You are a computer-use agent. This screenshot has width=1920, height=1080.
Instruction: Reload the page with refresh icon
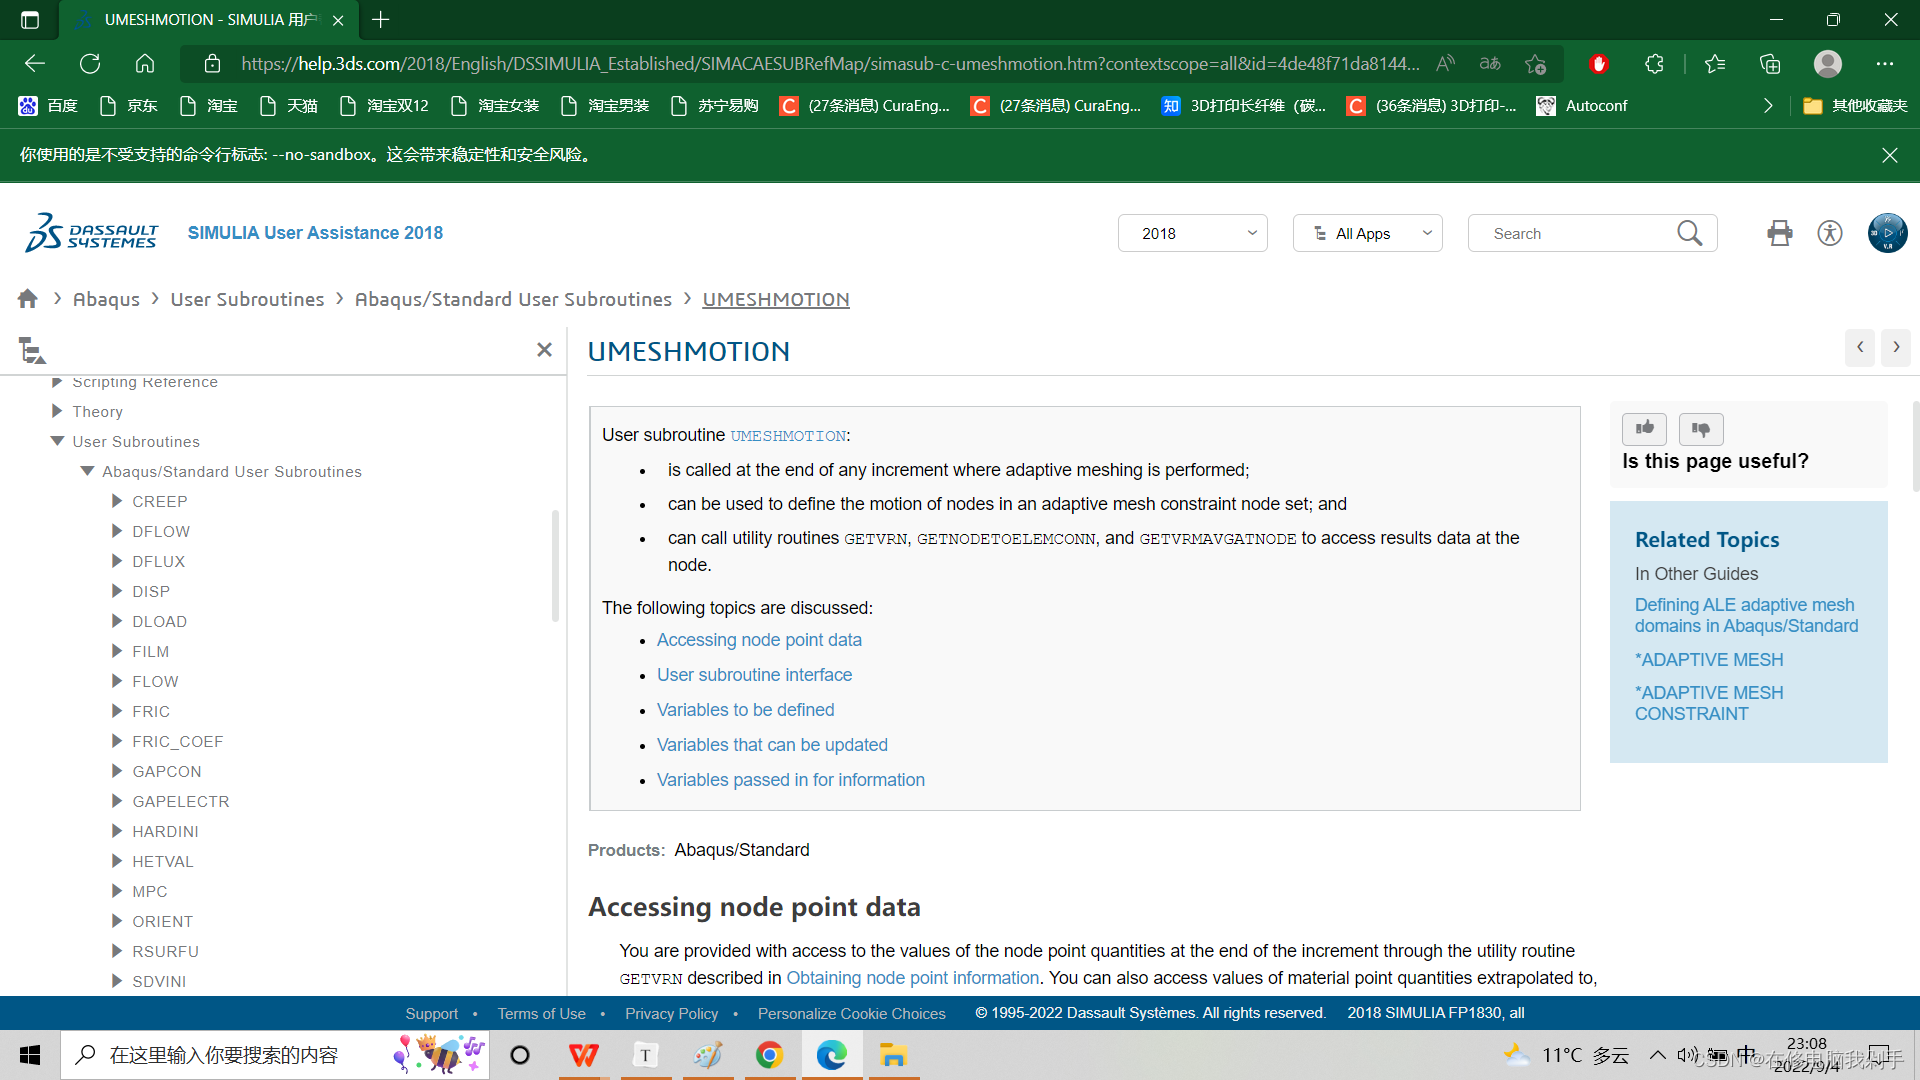pos(90,64)
